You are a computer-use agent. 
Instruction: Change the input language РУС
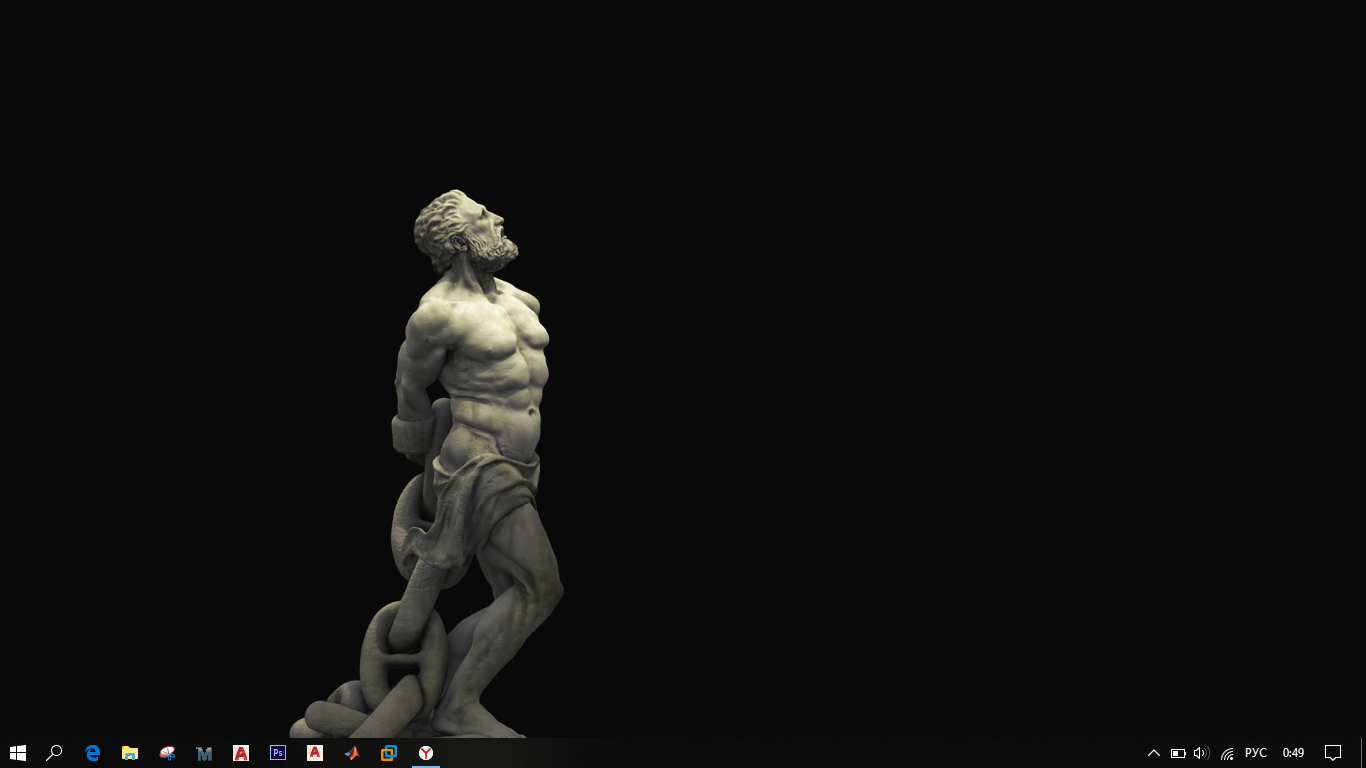click(1256, 753)
